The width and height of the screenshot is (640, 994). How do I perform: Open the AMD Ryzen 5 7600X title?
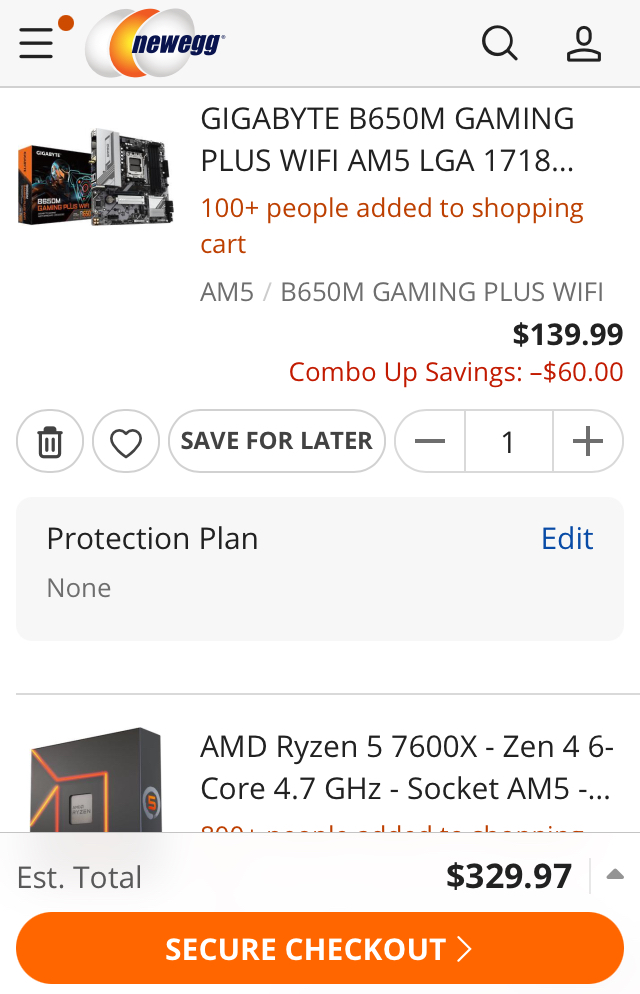coord(407,768)
